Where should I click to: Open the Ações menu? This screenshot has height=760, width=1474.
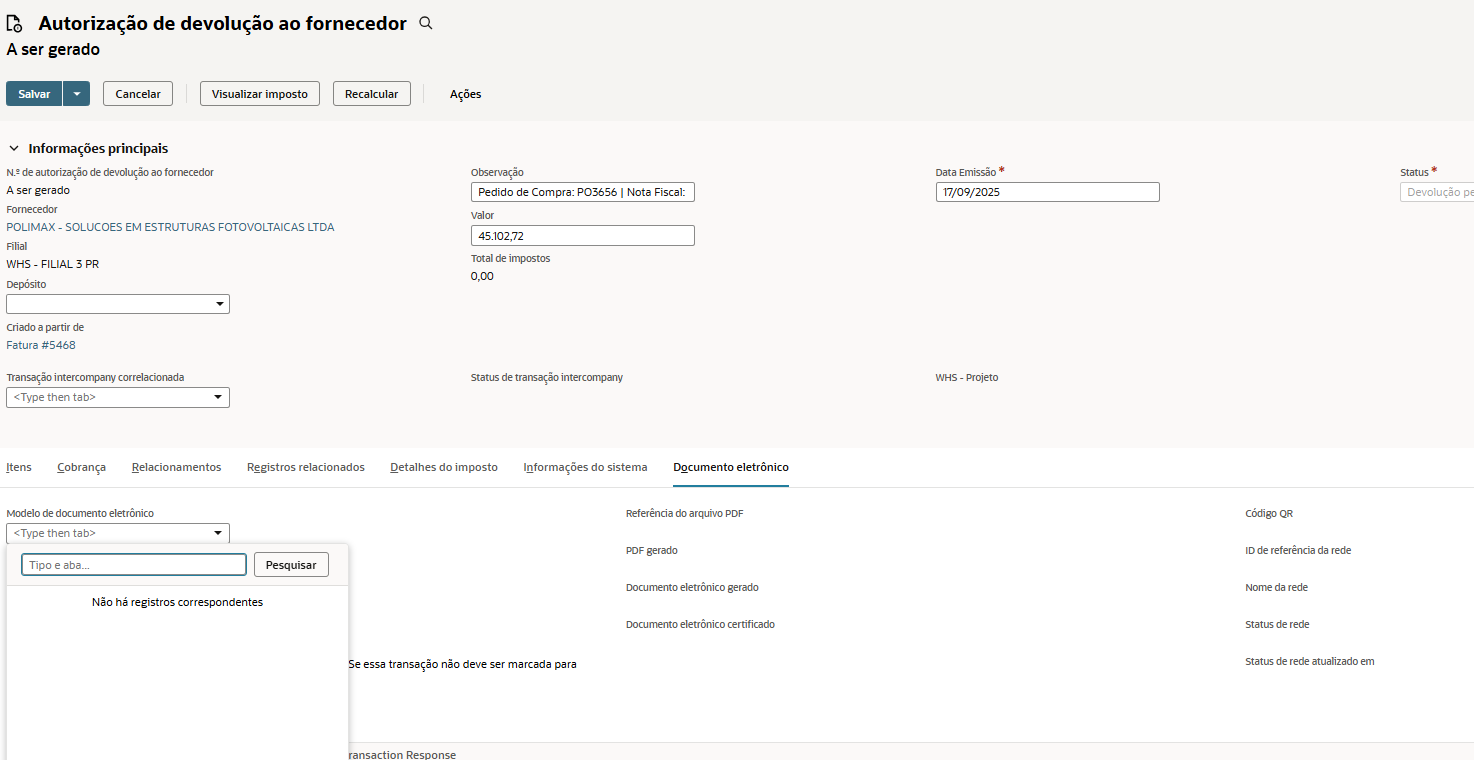click(465, 94)
